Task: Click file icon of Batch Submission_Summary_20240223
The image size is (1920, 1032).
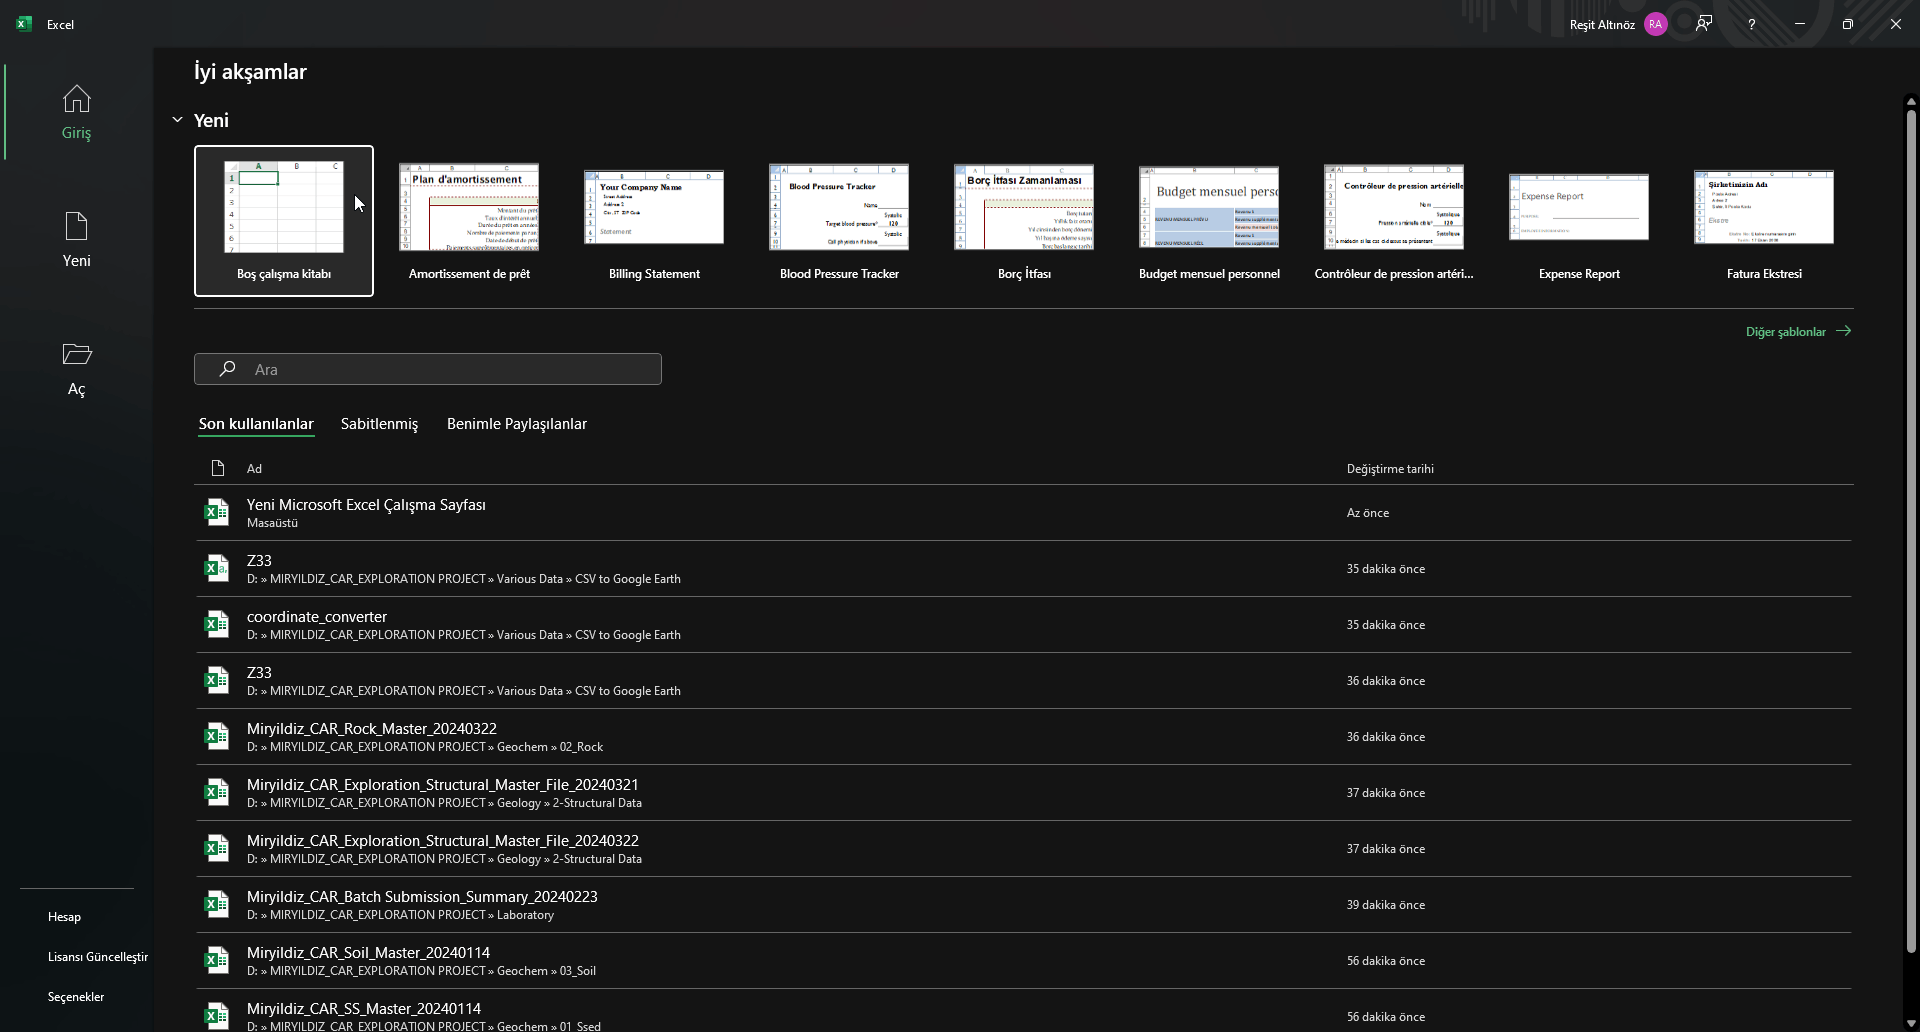Action: (216, 904)
